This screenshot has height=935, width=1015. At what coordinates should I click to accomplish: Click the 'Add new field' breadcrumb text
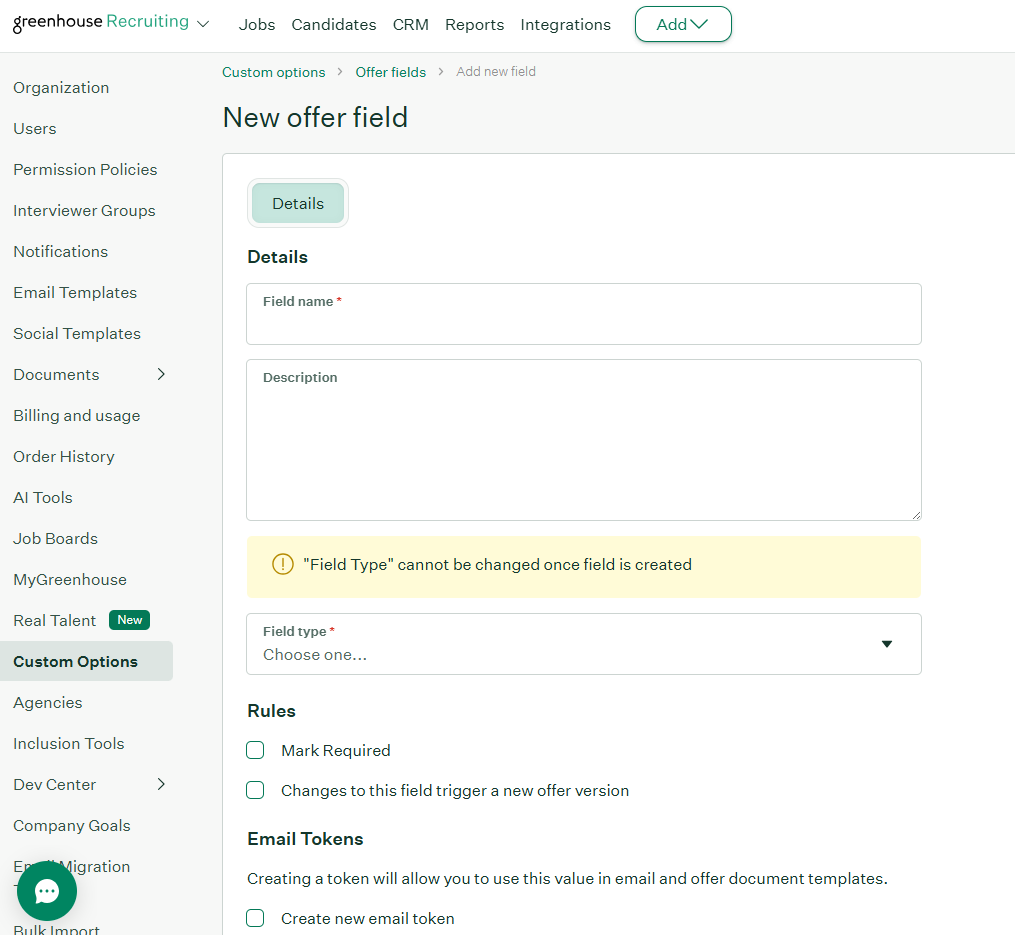(x=496, y=71)
